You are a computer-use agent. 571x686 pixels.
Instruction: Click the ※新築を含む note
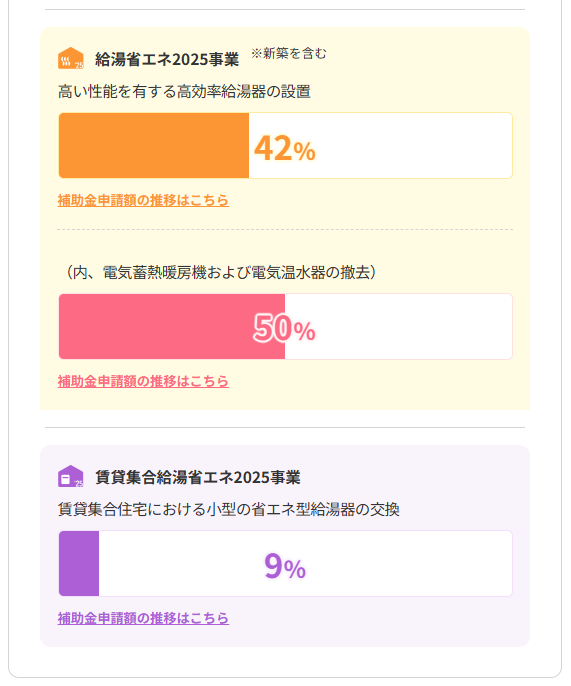point(289,53)
